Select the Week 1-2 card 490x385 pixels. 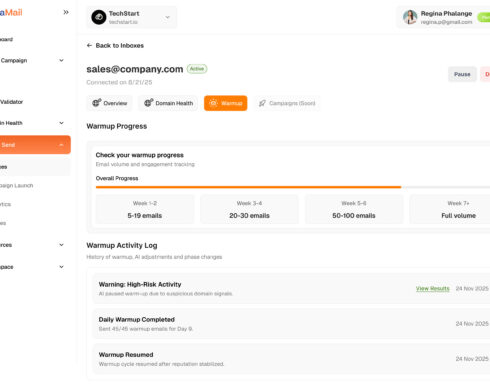point(145,209)
